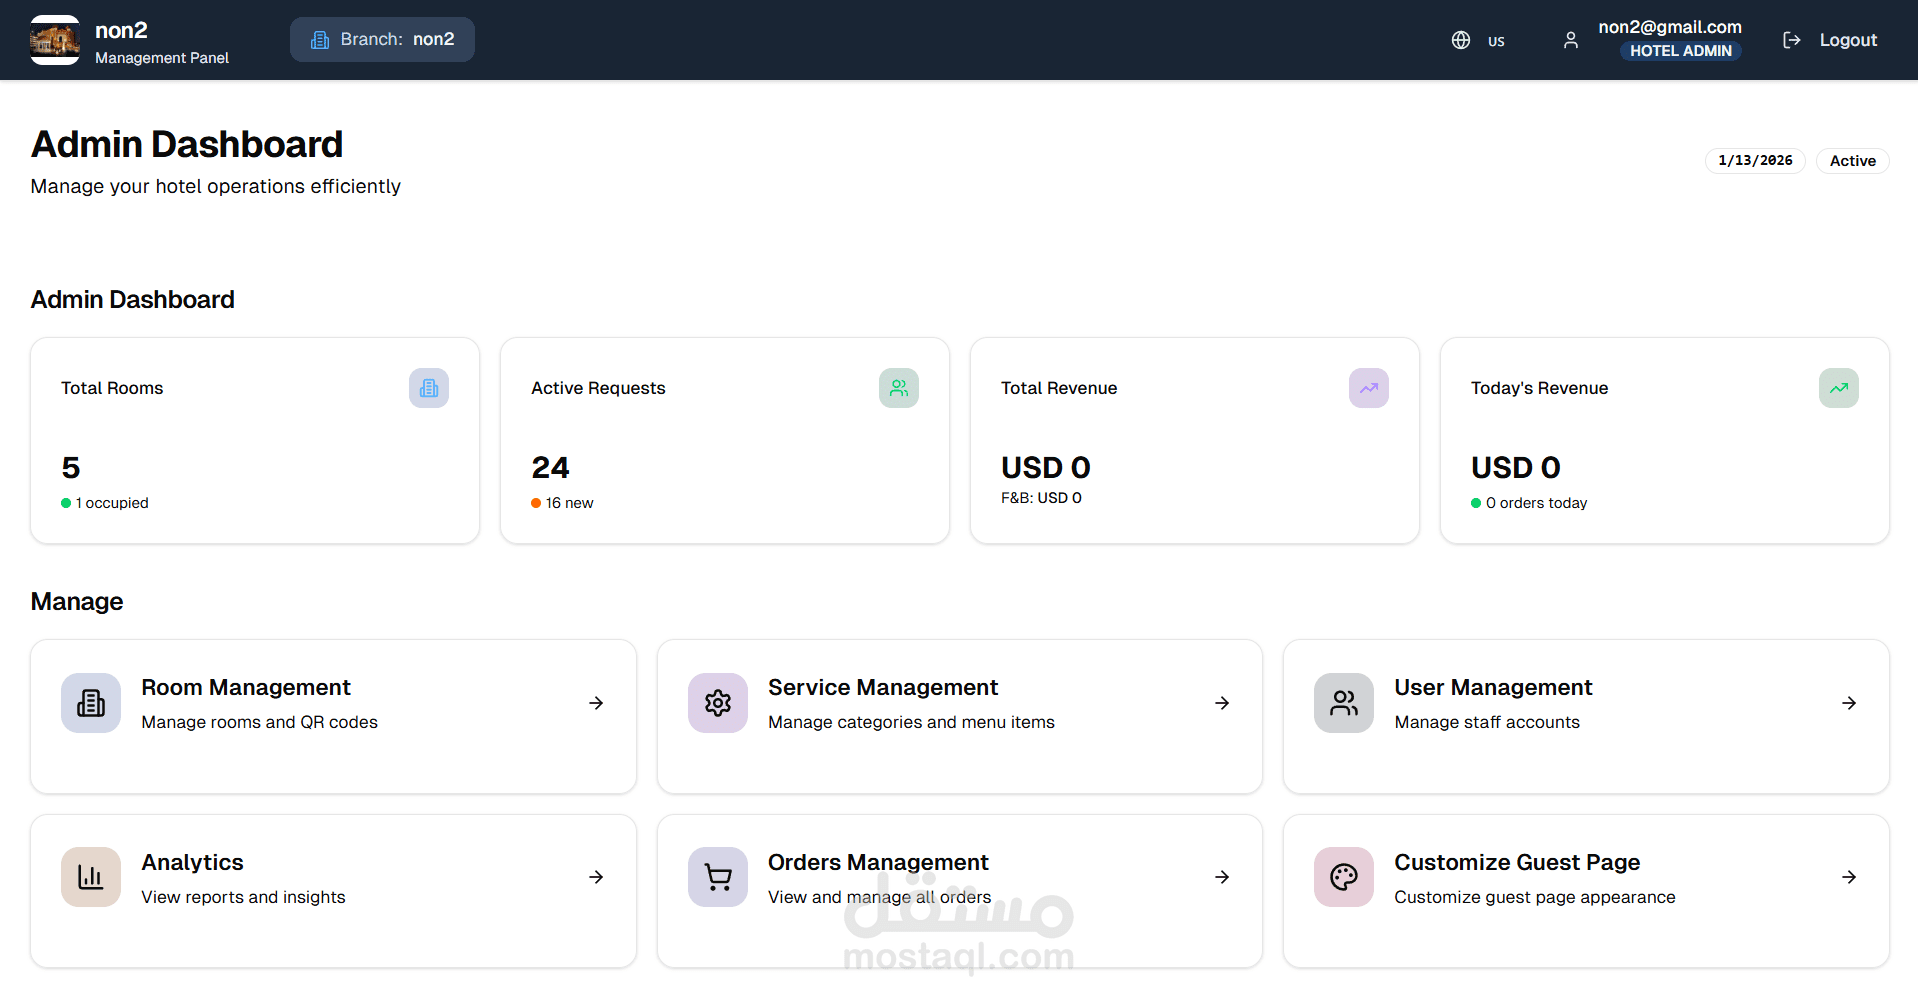1918x997 pixels.
Task: Click the 1/13/2026 date badge
Action: [x=1755, y=161]
